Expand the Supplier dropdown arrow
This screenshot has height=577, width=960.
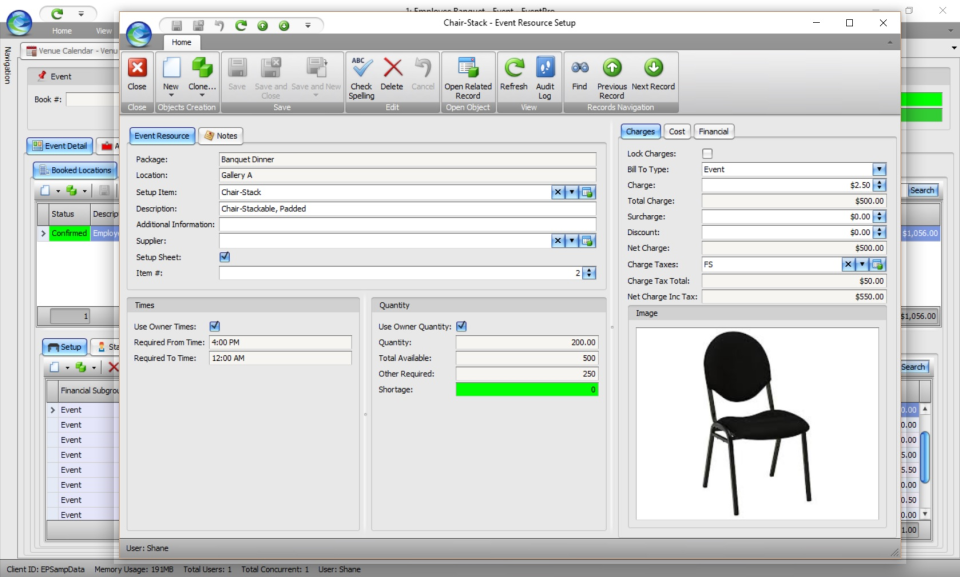point(572,241)
